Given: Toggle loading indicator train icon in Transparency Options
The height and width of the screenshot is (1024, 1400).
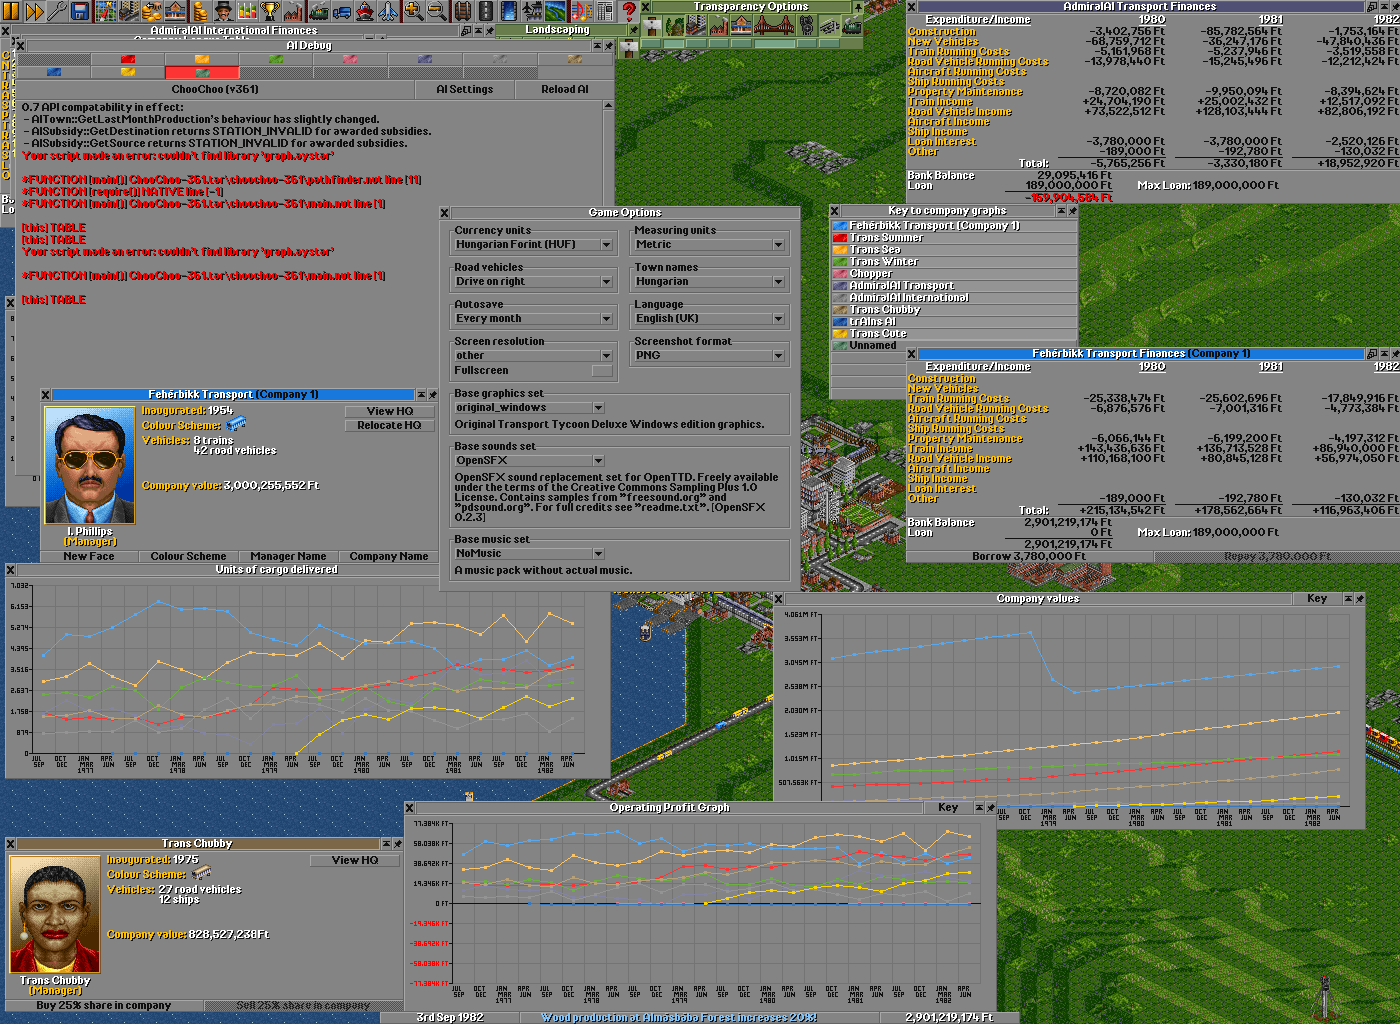Looking at the screenshot, I should click(x=851, y=26).
